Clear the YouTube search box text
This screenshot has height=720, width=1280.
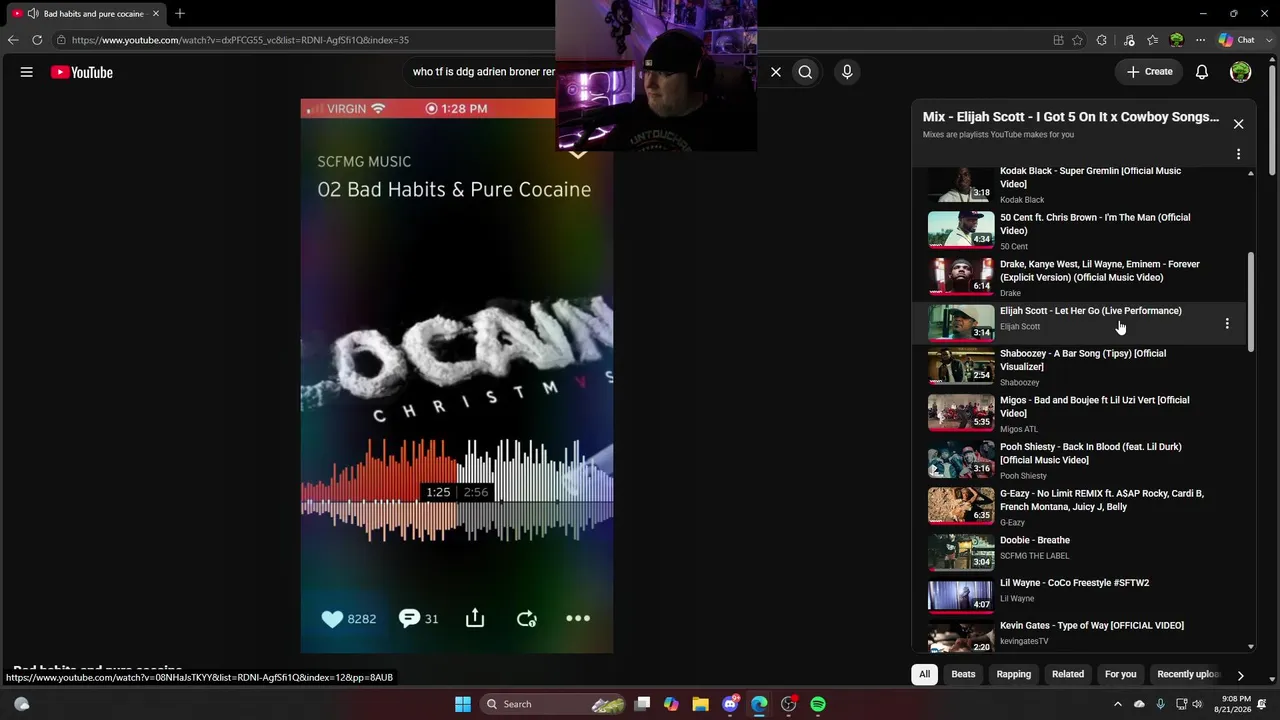[x=775, y=72]
